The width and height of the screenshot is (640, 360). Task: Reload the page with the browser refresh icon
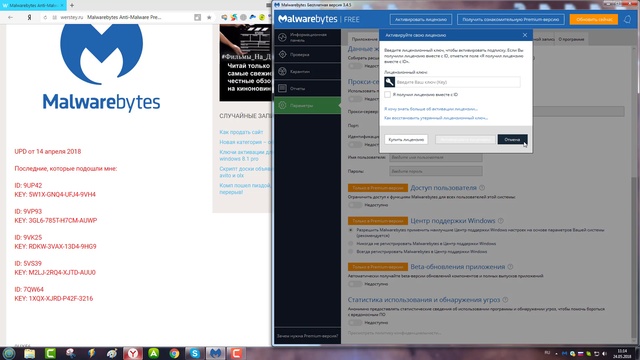coord(45,18)
